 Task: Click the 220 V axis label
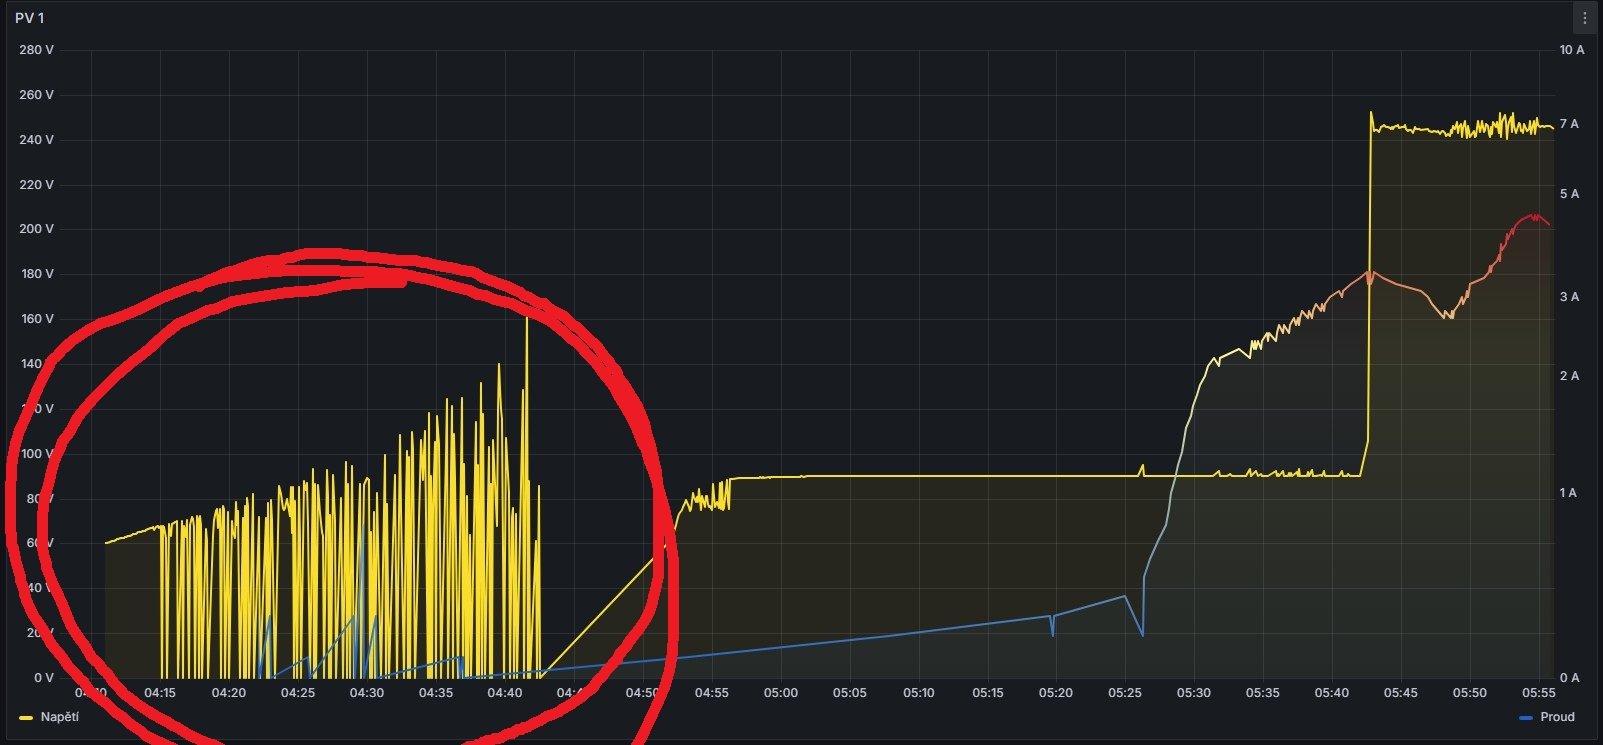coord(36,185)
